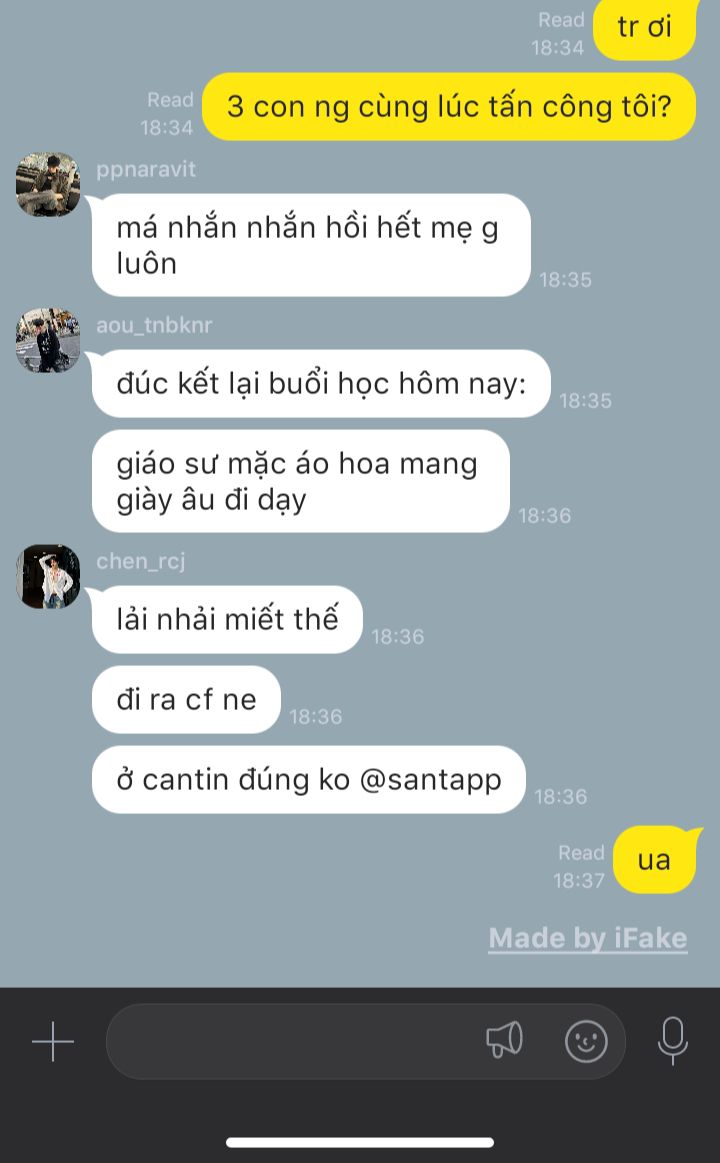Viewport: 720px width, 1163px height.
Task: Select the chen_rcj sender name
Action: (141, 561)
